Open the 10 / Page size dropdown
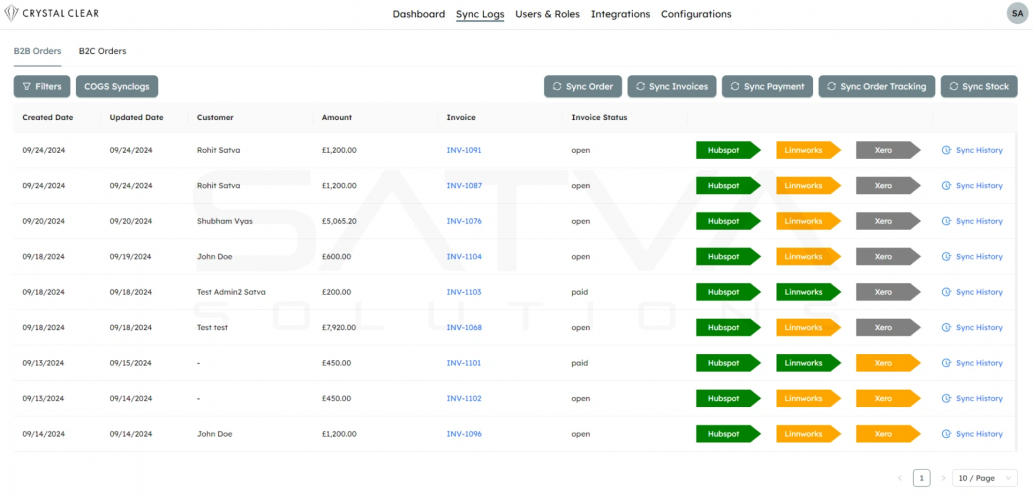This screenshot has height=500, width=1033. point(985,478)
